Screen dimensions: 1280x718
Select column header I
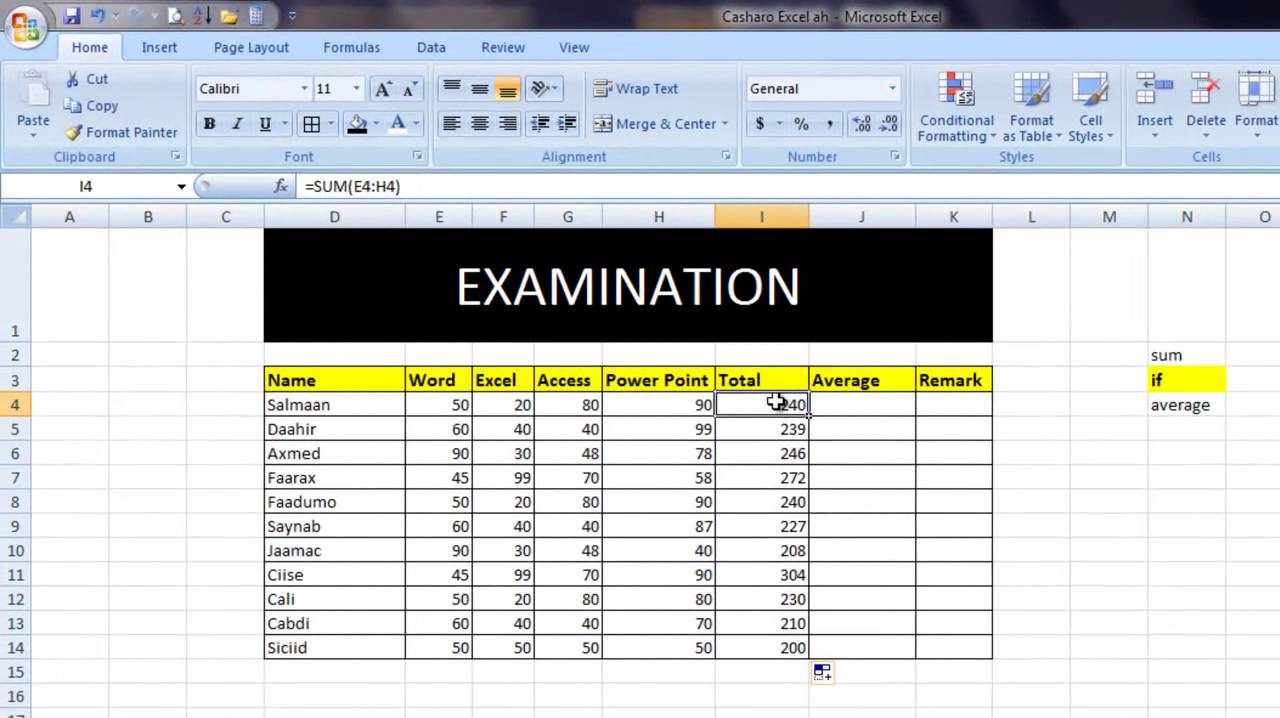point(761,217)
